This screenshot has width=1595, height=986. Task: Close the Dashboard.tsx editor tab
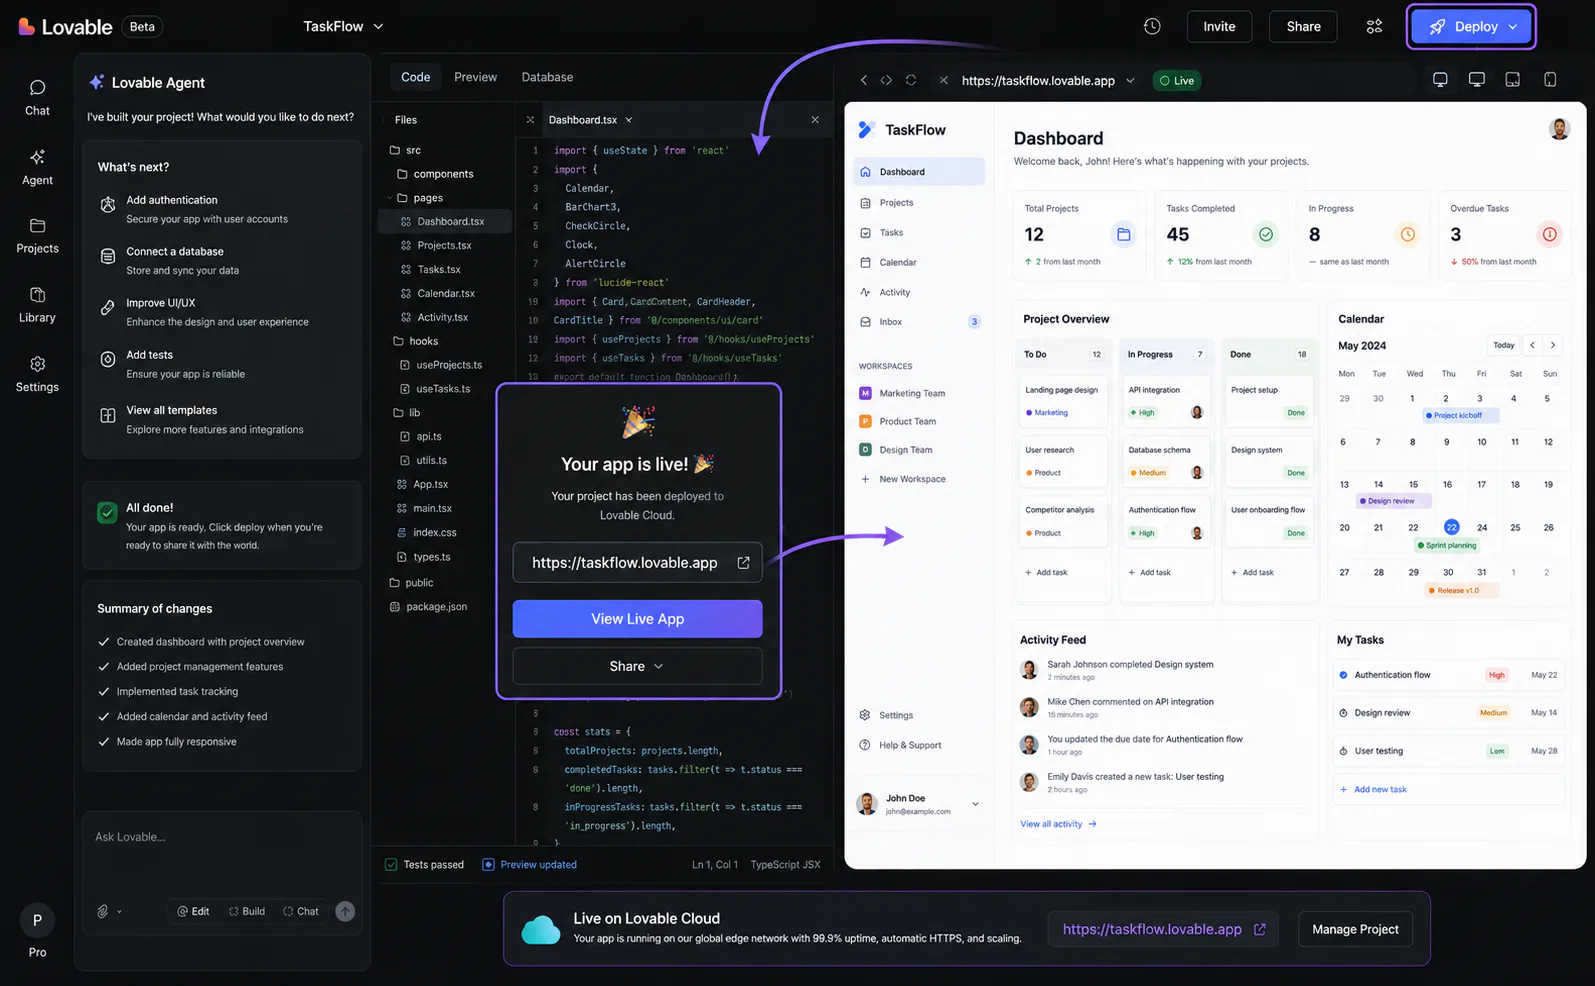815,120
